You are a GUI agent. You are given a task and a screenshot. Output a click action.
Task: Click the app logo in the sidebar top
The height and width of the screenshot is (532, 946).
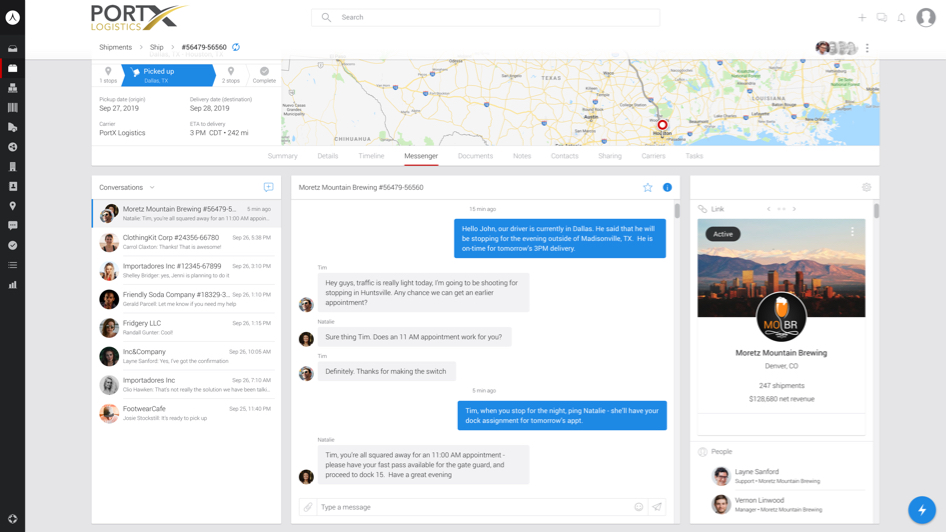click(x=13, y=17)
